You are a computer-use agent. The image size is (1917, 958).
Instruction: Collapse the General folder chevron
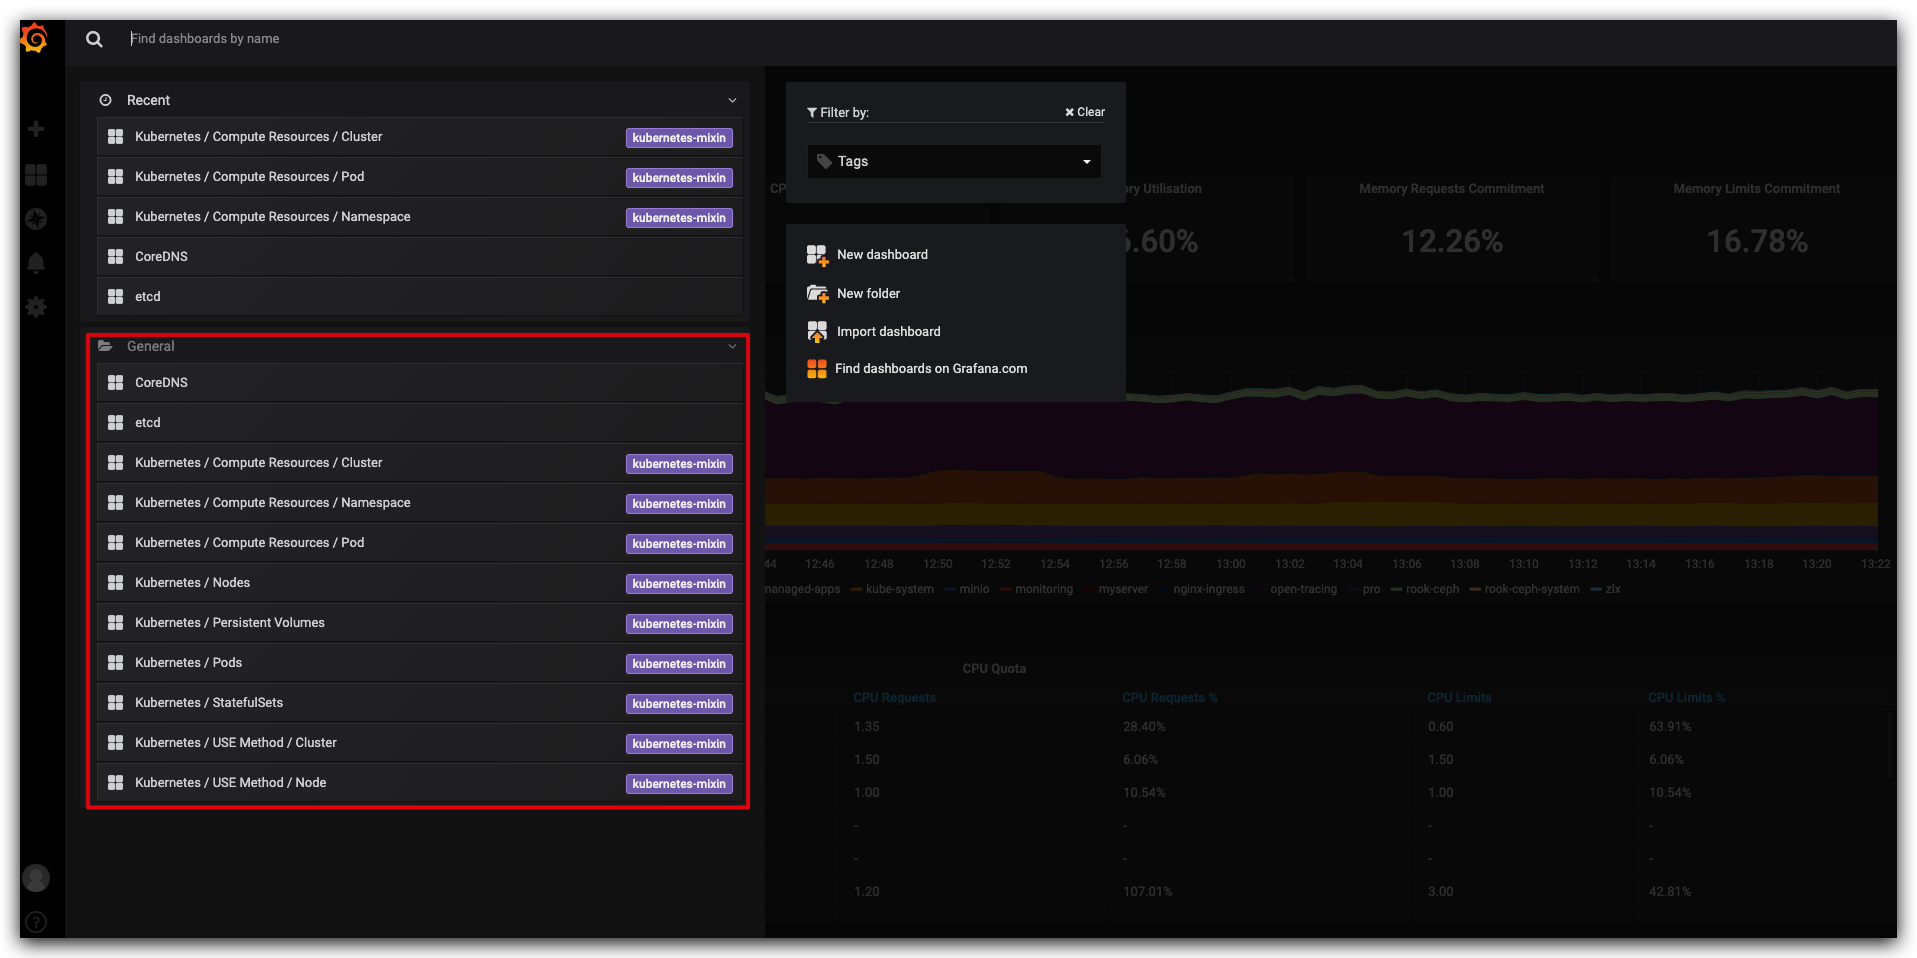point(732,347)
